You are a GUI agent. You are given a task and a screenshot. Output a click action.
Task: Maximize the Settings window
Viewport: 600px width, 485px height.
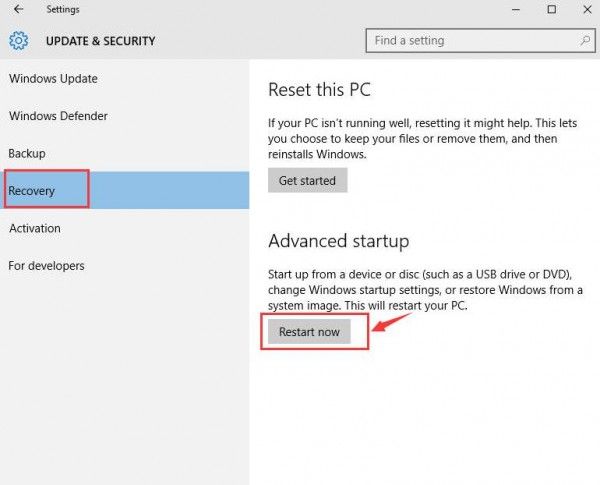[551, 10]
